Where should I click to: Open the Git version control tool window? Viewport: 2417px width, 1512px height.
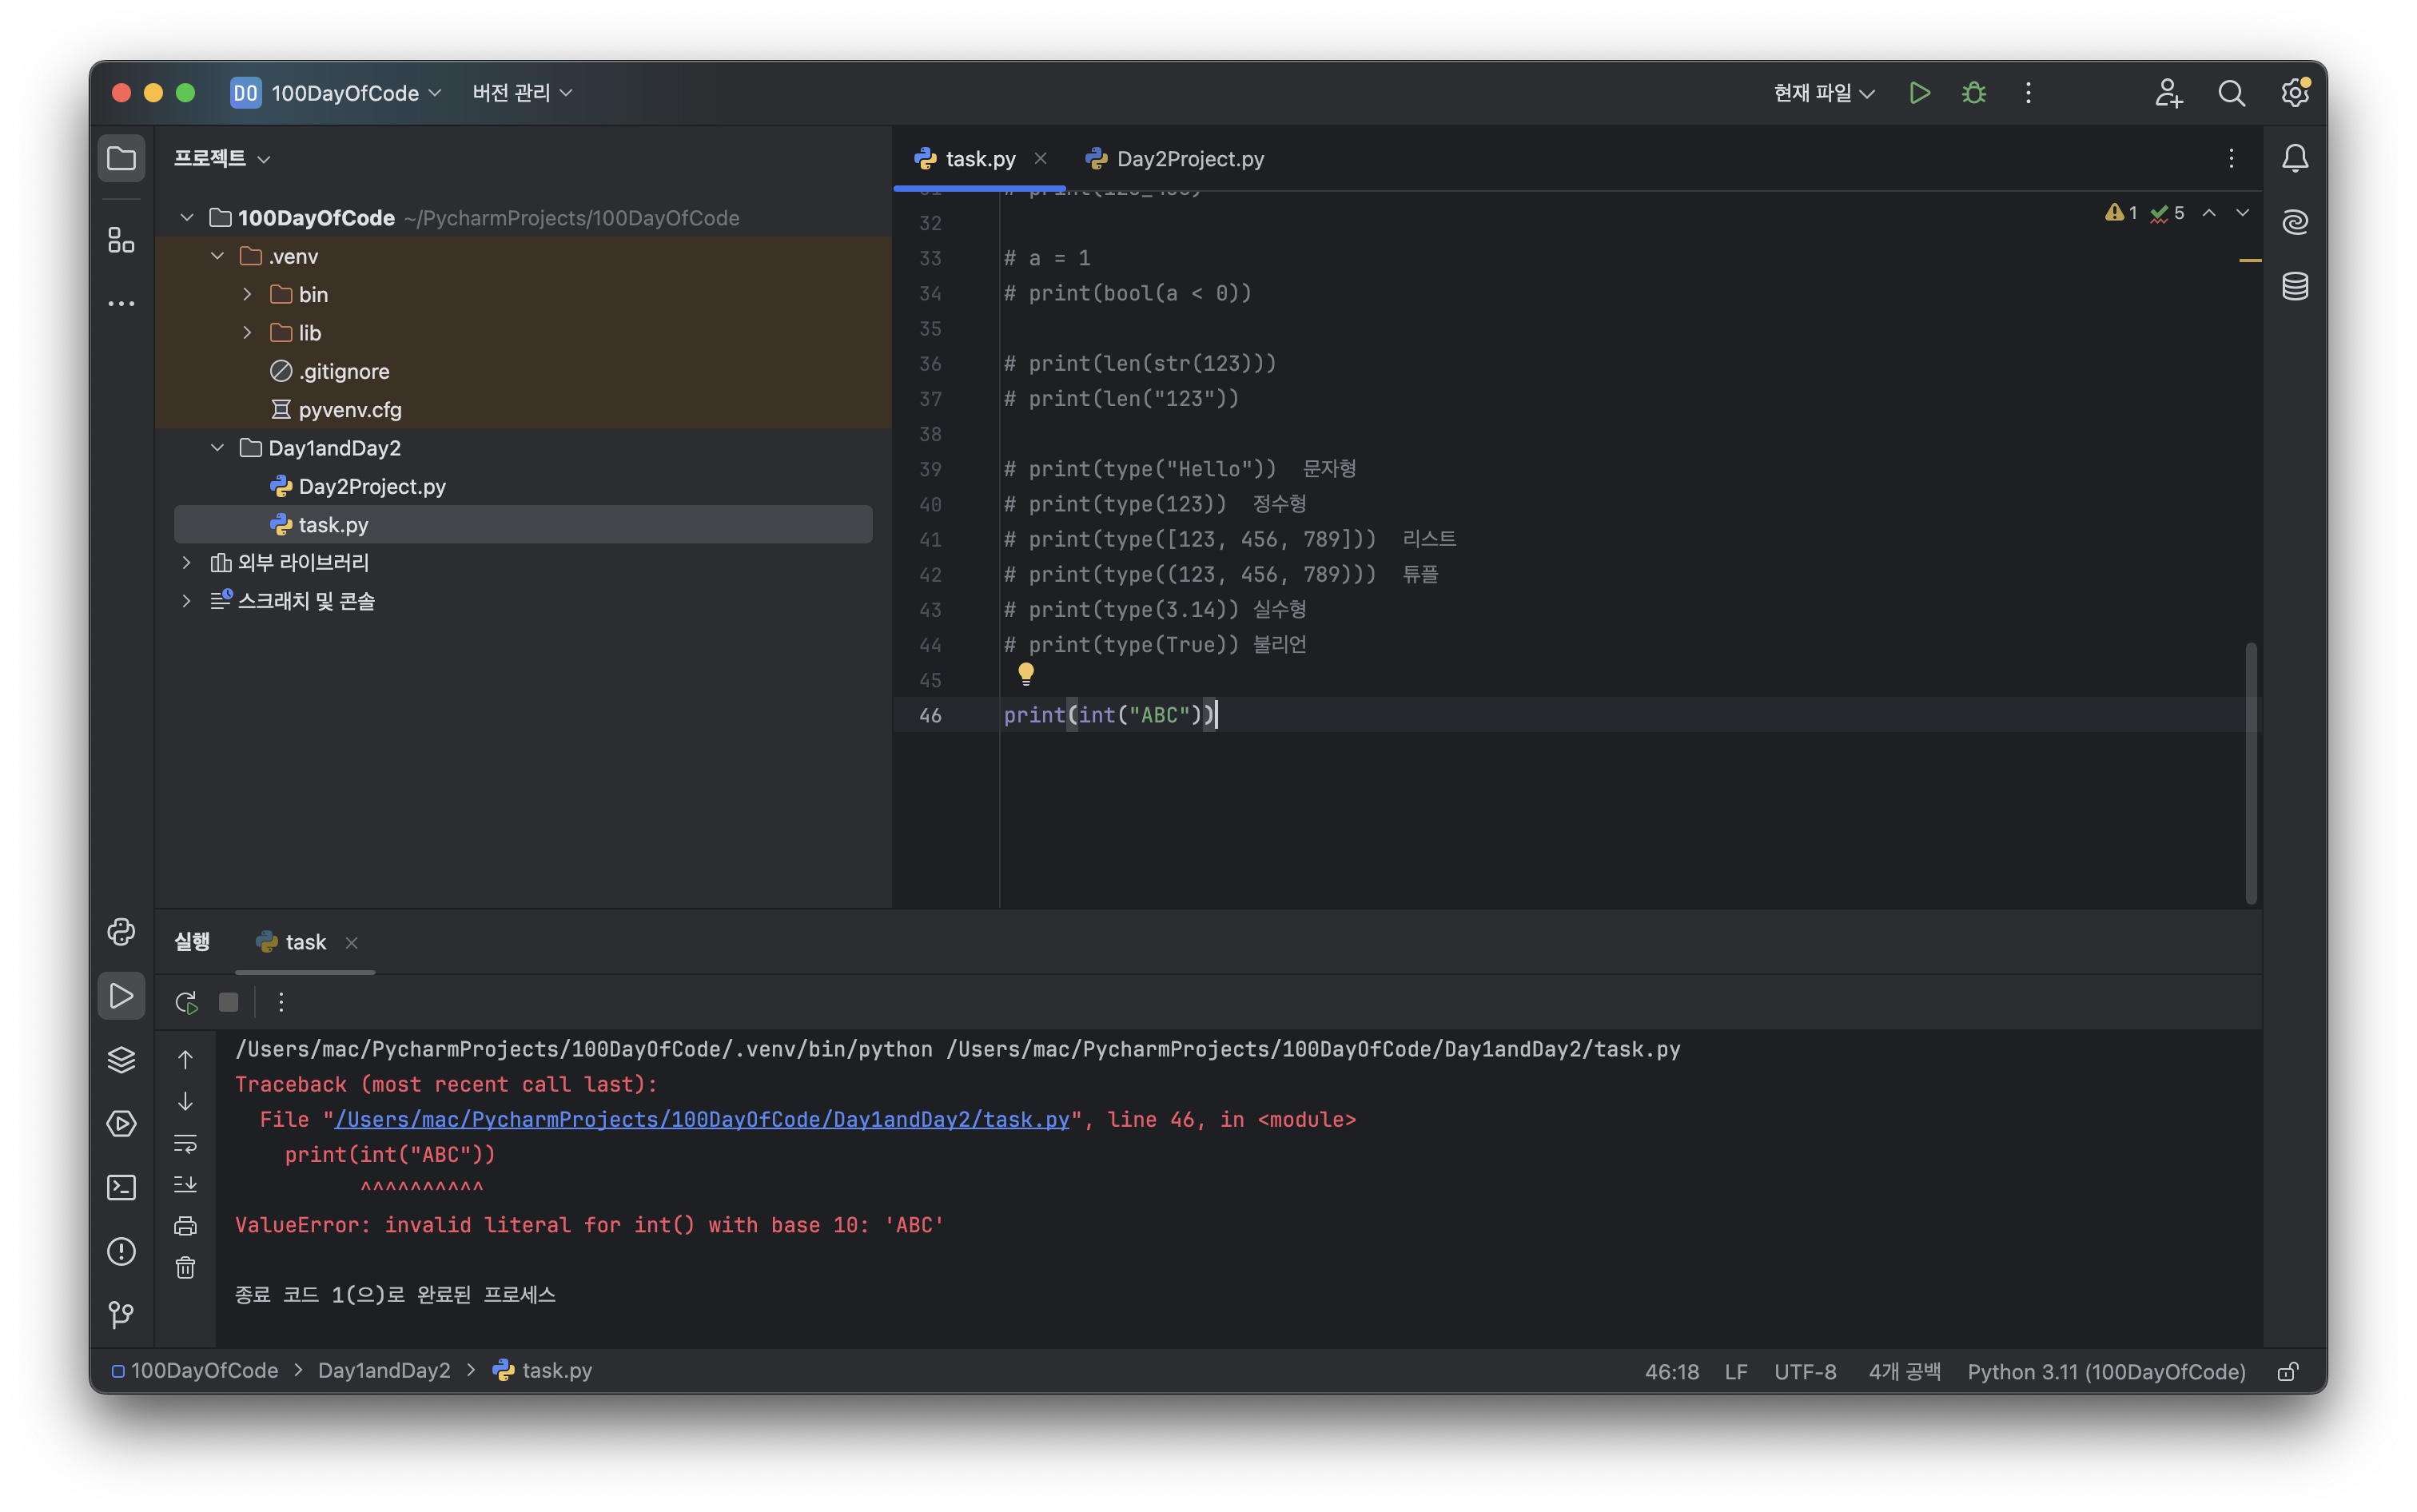tap(121, 1314)
